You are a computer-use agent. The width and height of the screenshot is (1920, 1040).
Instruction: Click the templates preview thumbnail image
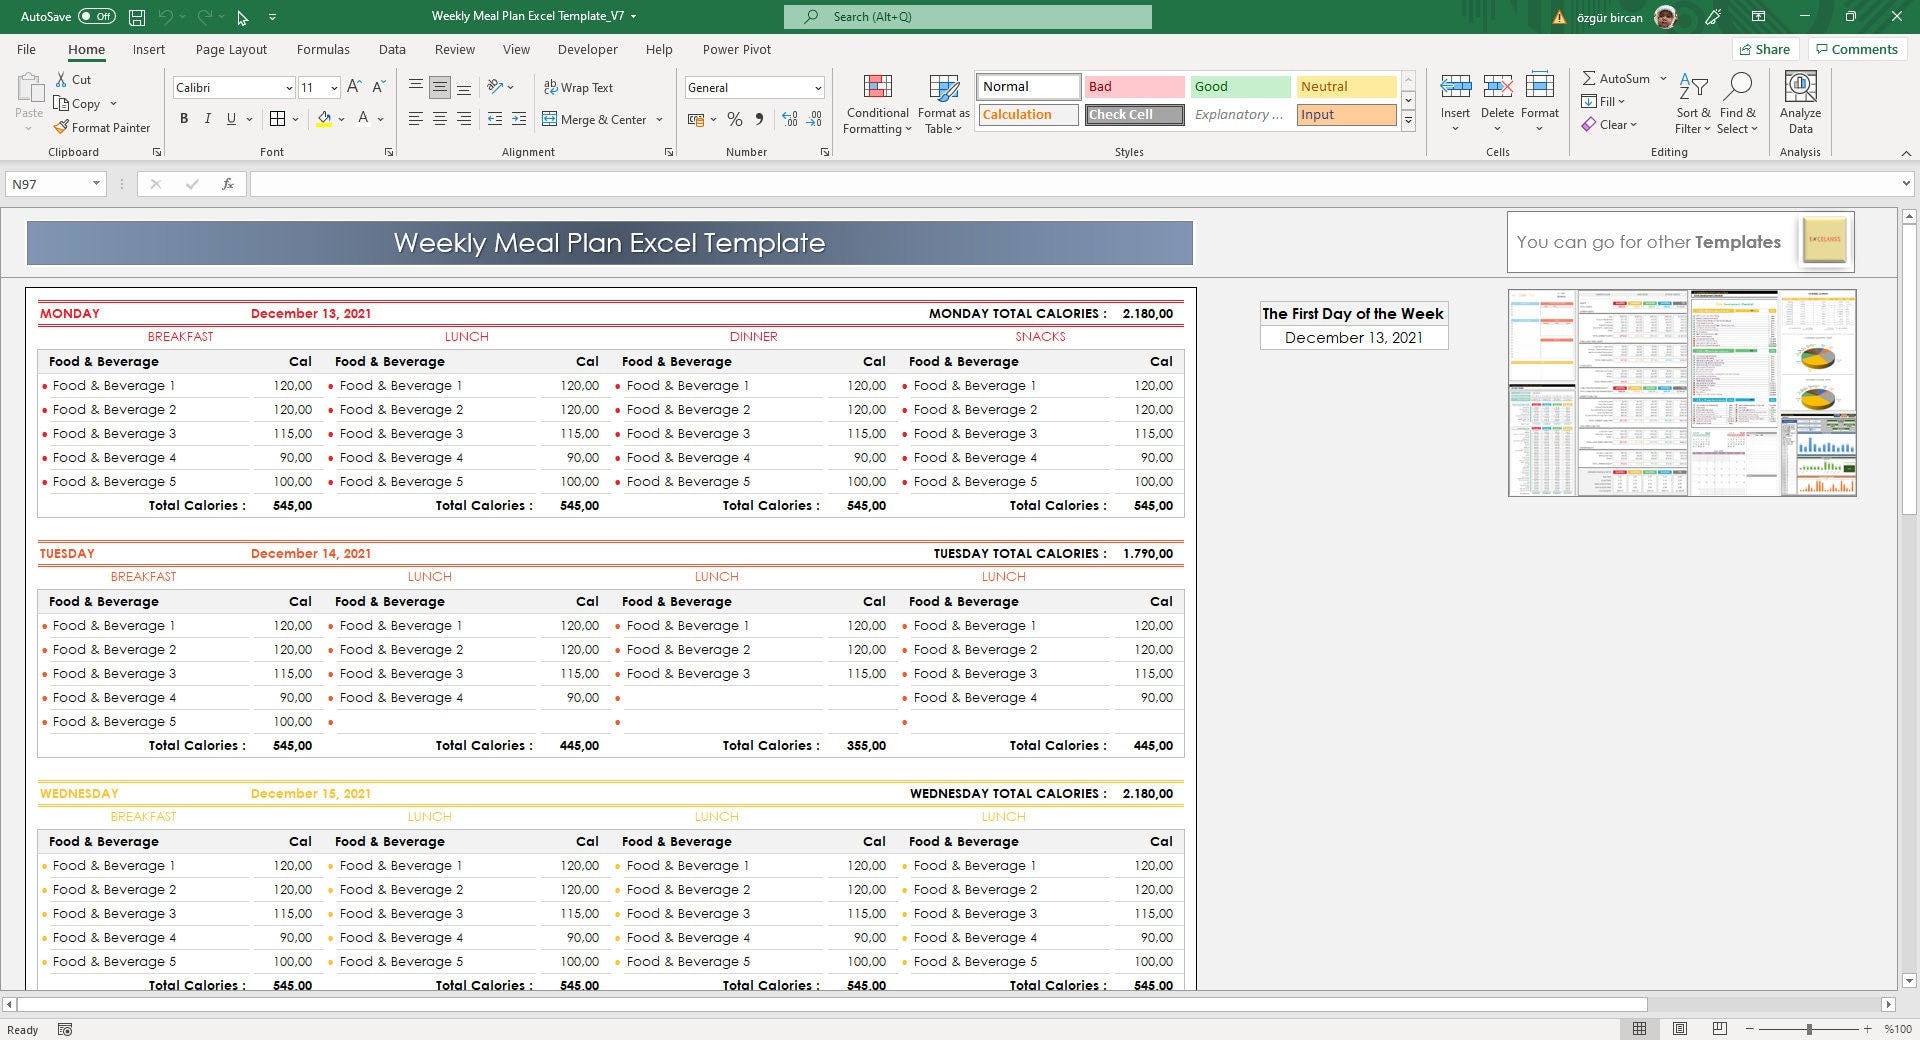click(1682, 393)
